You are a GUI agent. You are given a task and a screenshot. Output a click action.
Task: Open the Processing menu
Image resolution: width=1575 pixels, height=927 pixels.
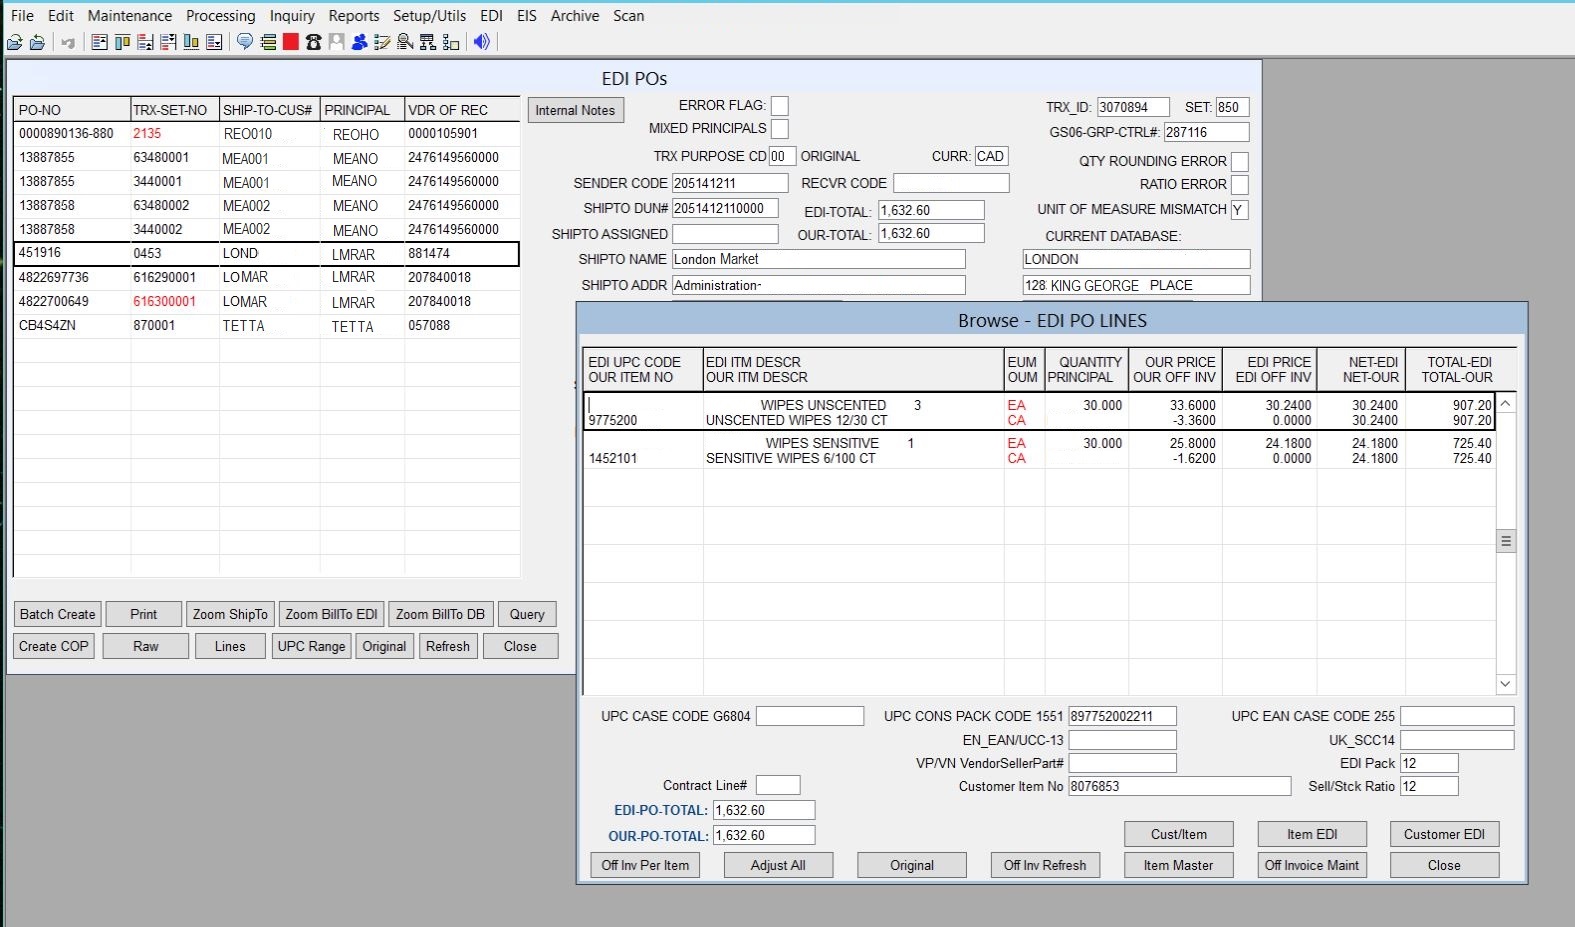click(x=220, y=16)
